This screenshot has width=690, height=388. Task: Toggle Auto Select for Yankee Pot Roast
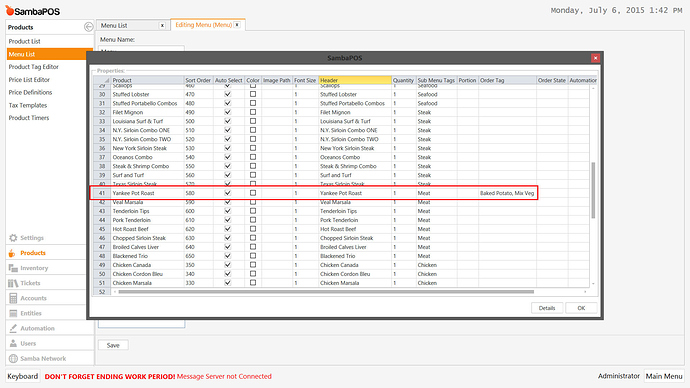click(228, 193)
